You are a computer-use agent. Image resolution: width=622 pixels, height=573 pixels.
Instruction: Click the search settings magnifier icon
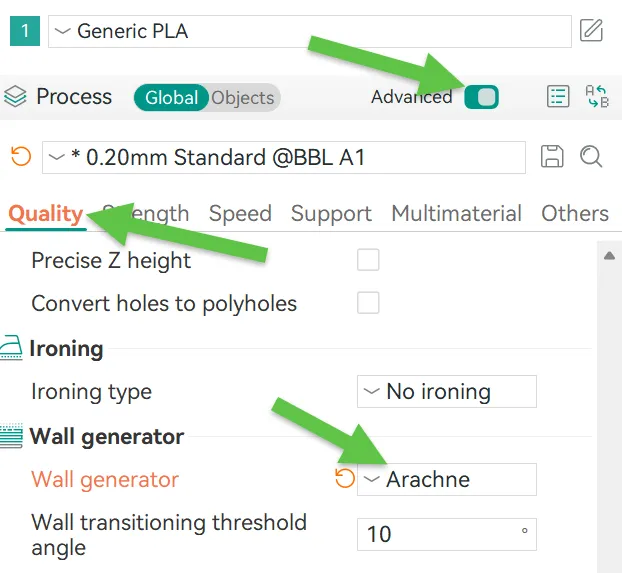coord(591,157)
